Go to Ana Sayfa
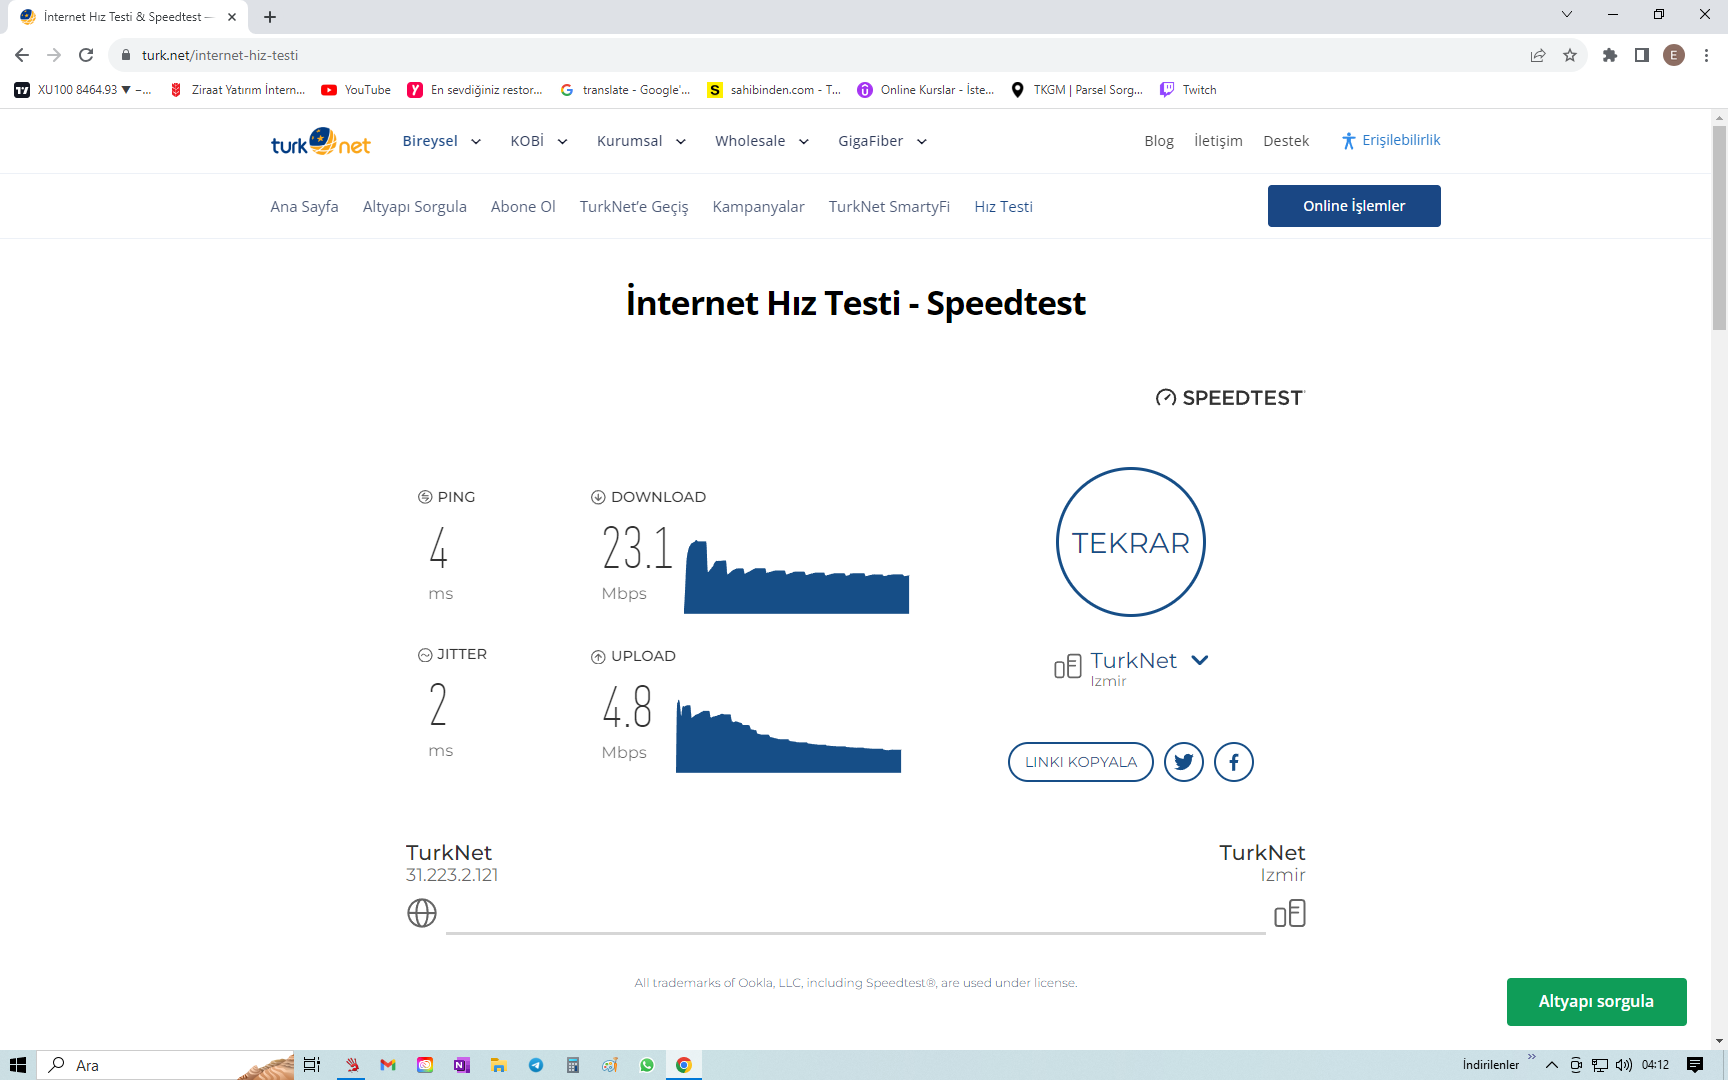Screen dimensions: 1728x1080 point(304,207)
